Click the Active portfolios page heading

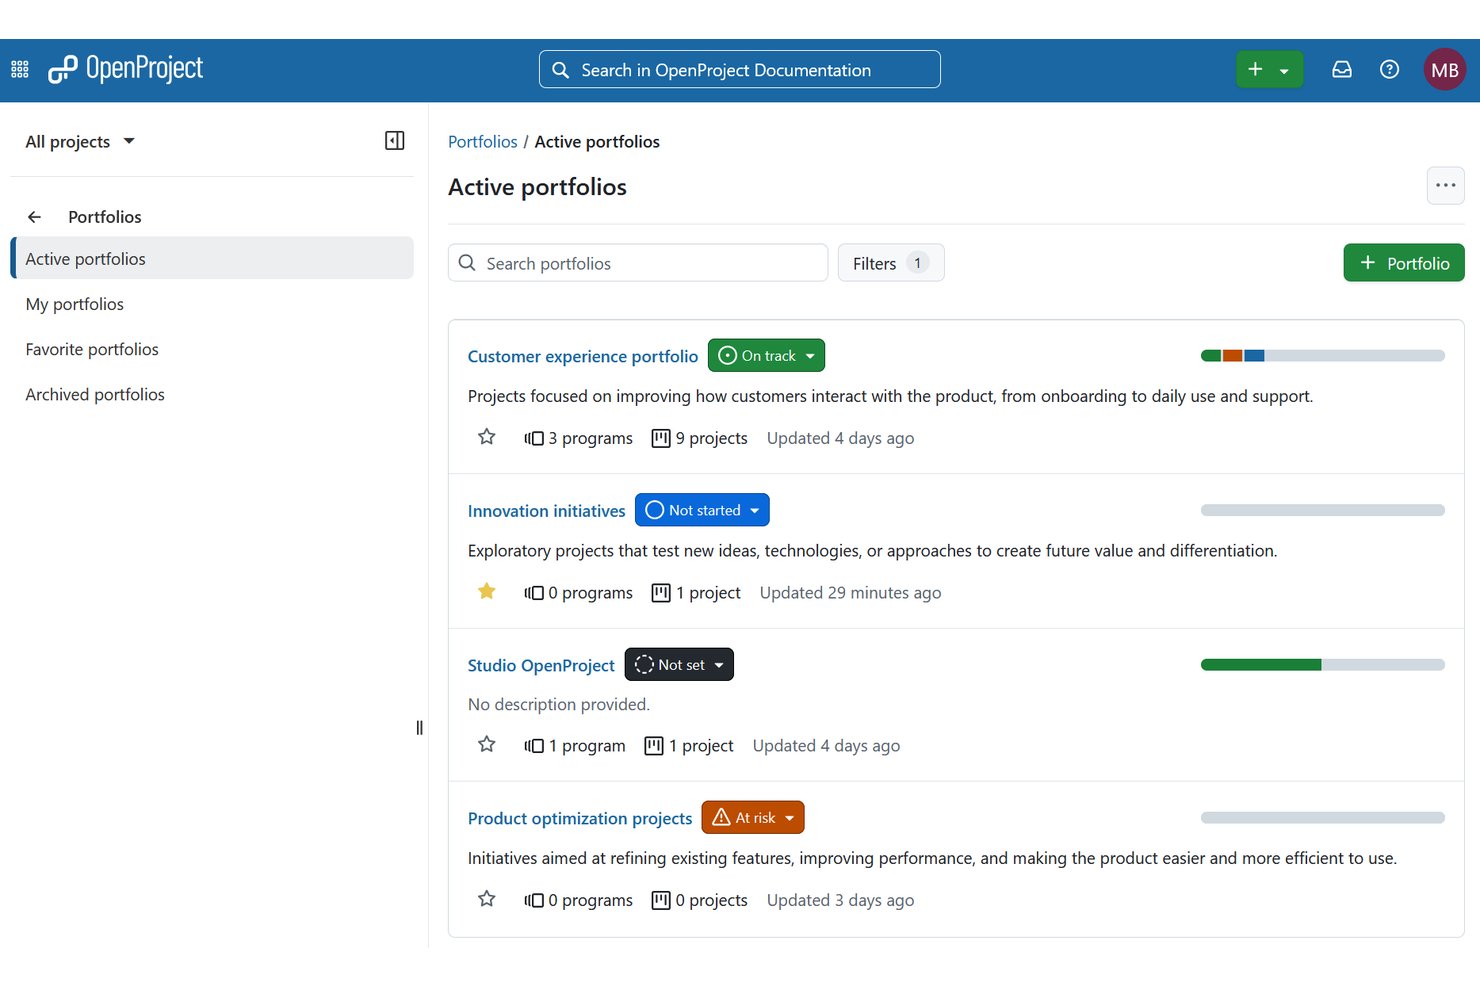point(538,187)
